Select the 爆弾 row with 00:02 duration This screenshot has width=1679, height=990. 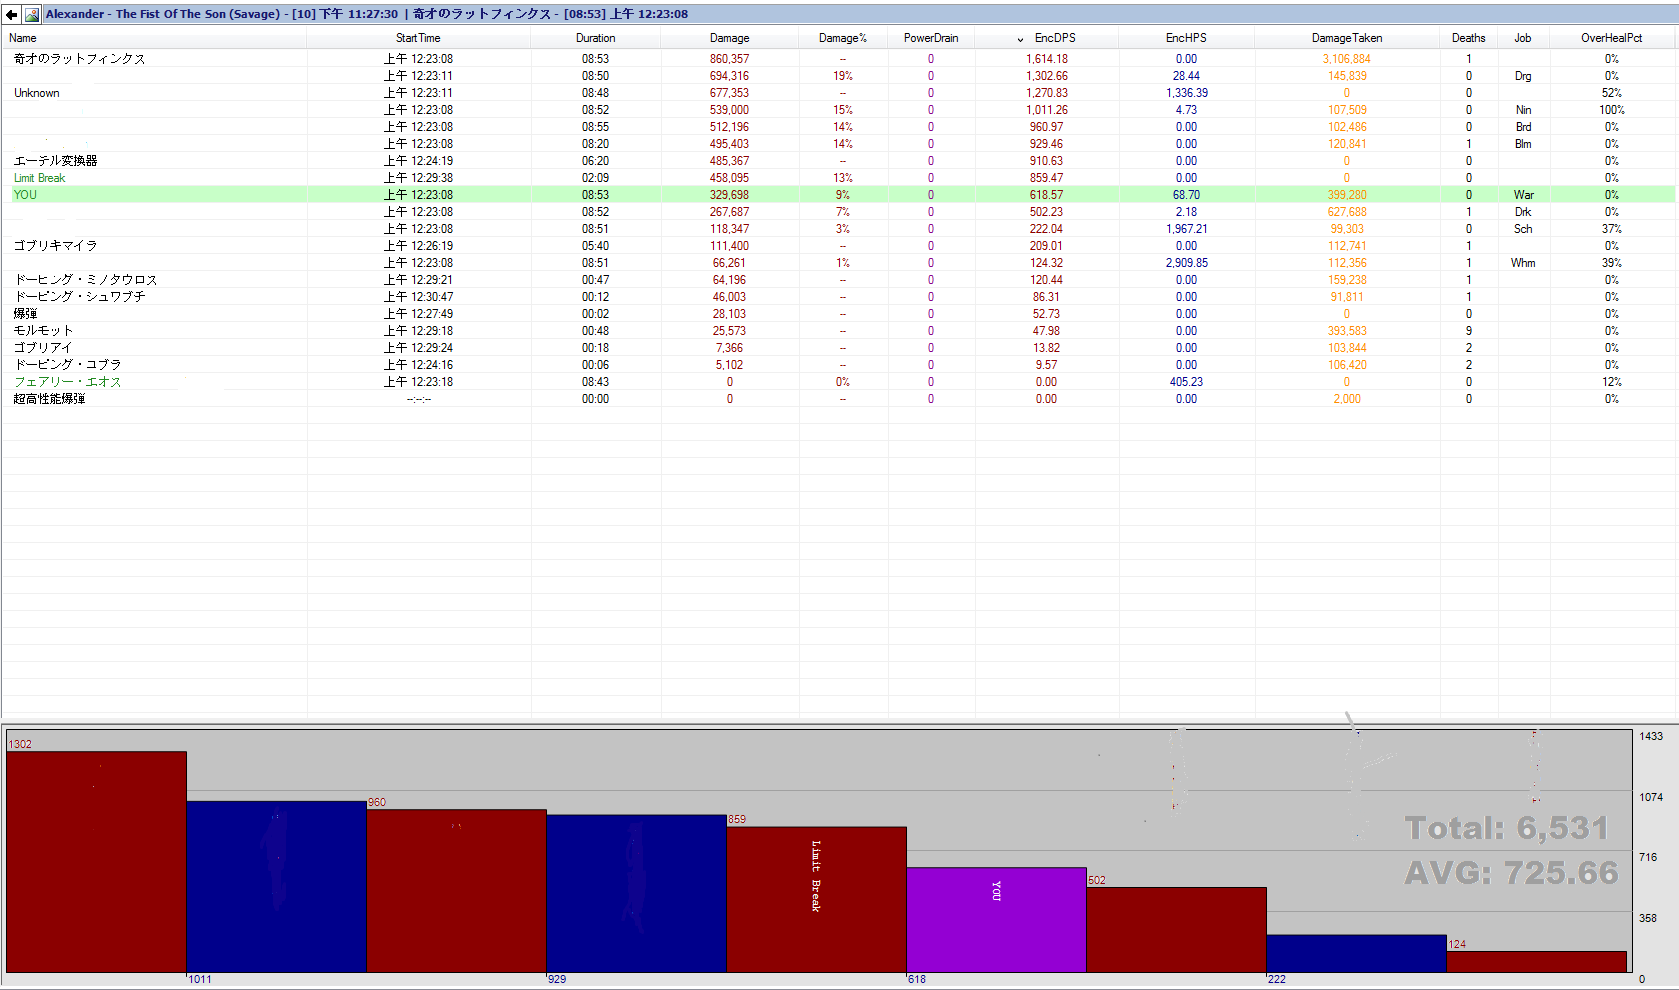25,314
